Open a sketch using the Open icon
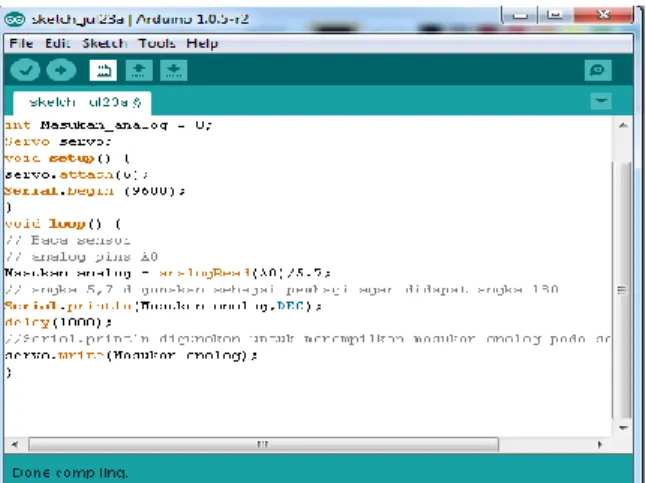 139,70
